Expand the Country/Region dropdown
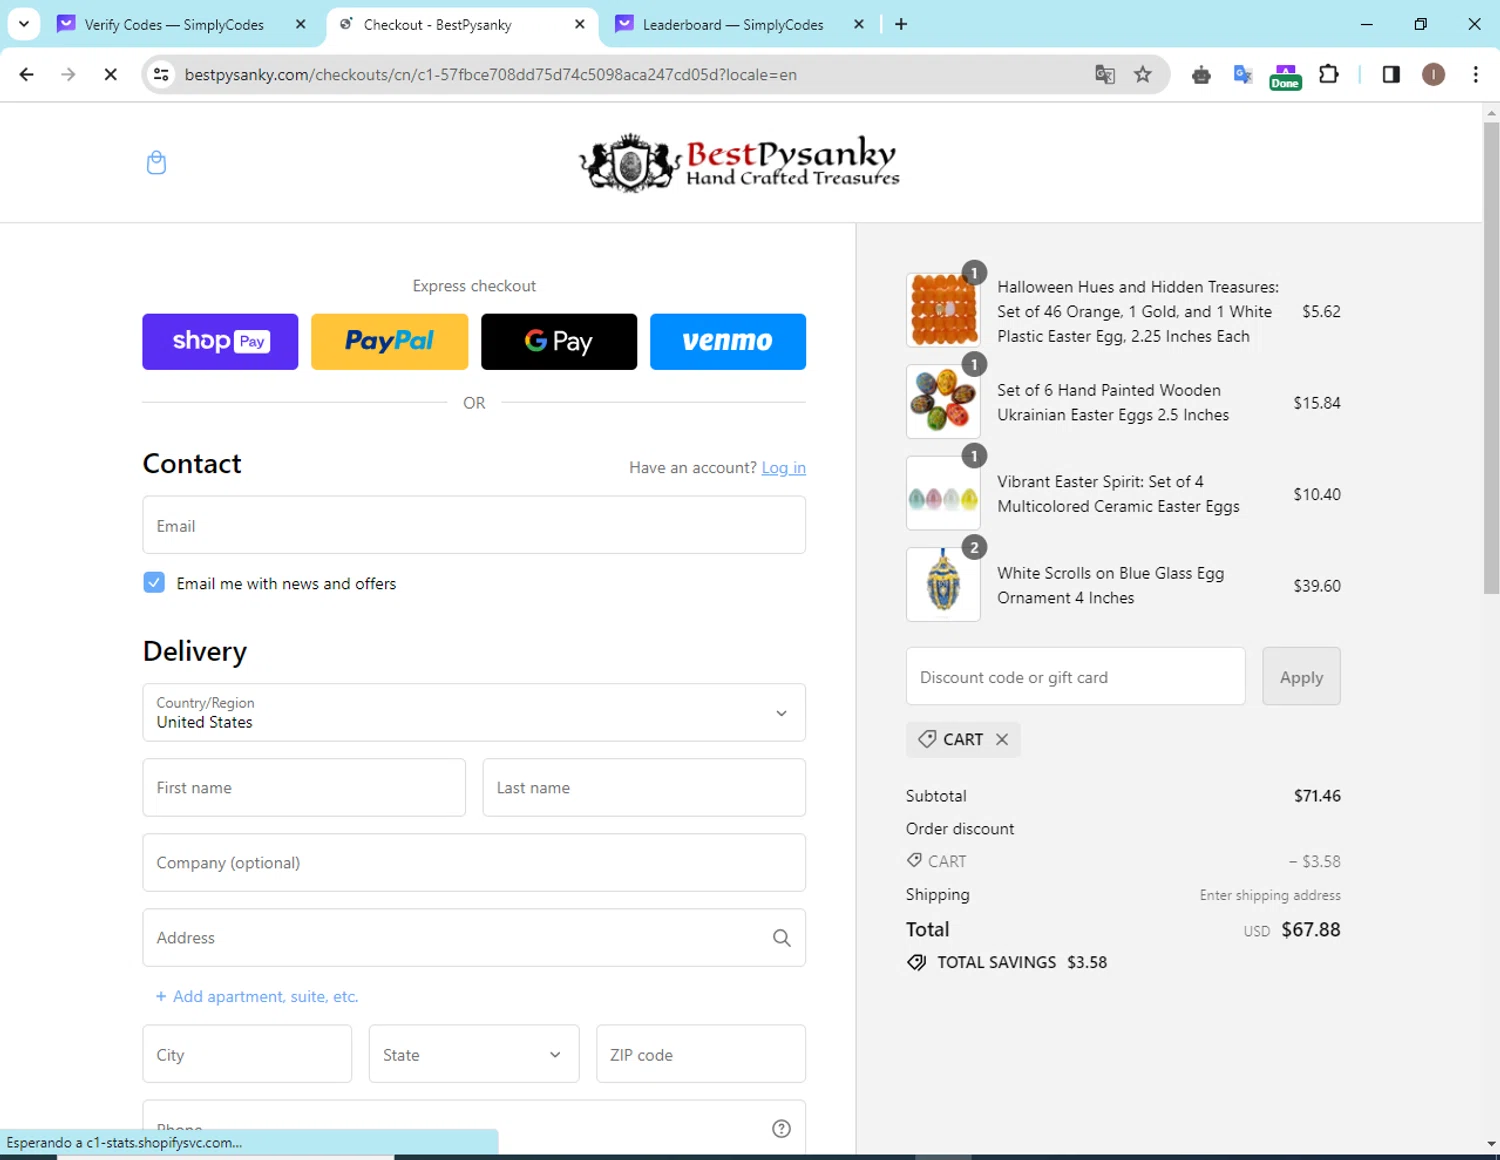This screenshot has width=1500, height=1160. (474, 712)
